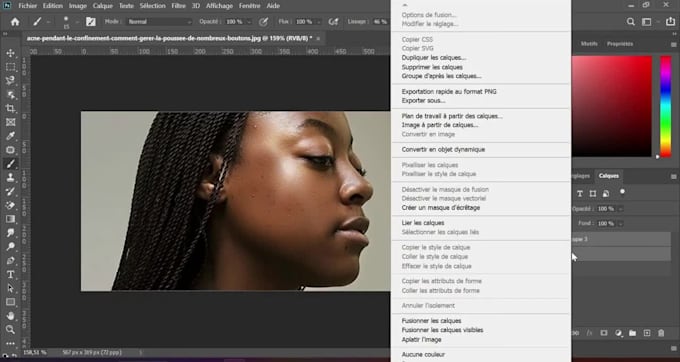
Task: Select the Rectangular Marquee tool
Action: coord(10,67)
